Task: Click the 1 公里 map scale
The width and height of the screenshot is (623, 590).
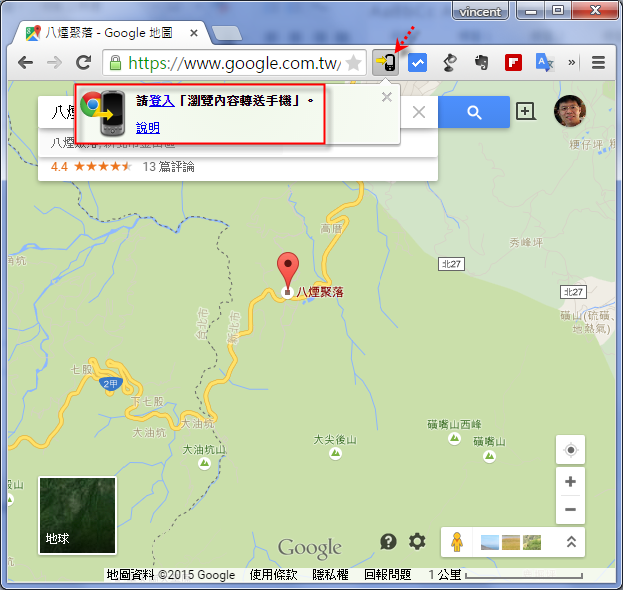Action: coord(505,575)
